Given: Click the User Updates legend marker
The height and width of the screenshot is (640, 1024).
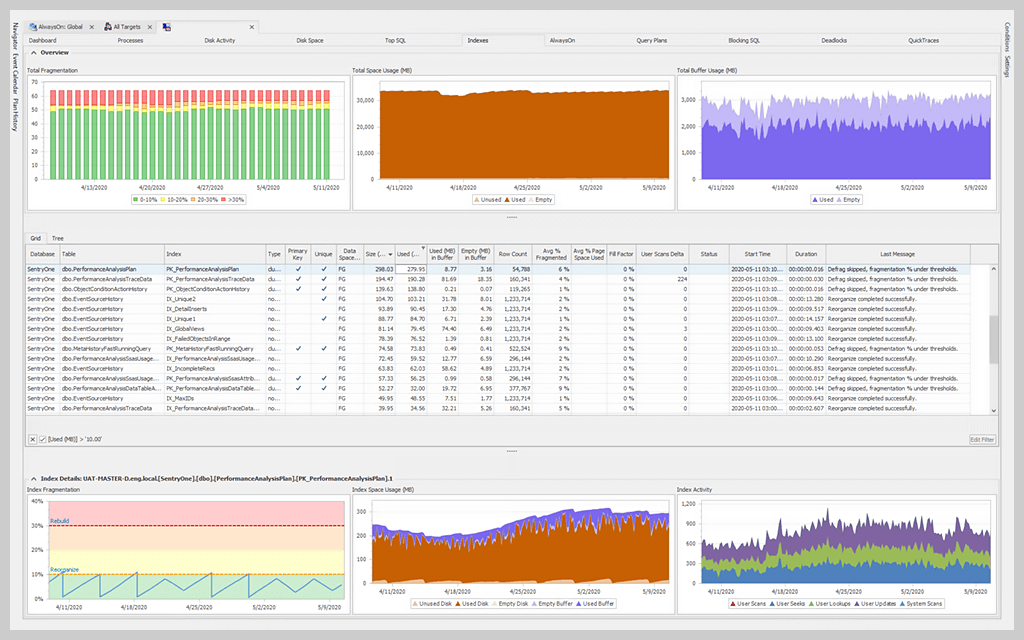Looking at the screenshot, I should click(x=858, y=603).
